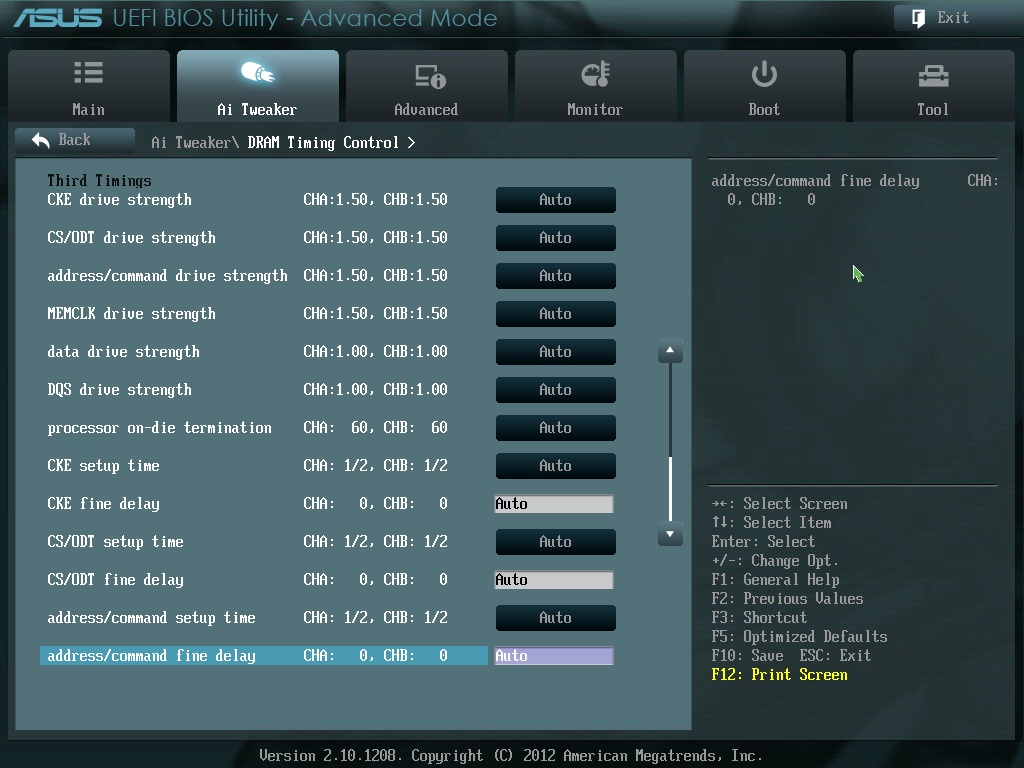Click the Tool tab printer icon
The image size is (1024, 768).
click(x=933, y=76)
